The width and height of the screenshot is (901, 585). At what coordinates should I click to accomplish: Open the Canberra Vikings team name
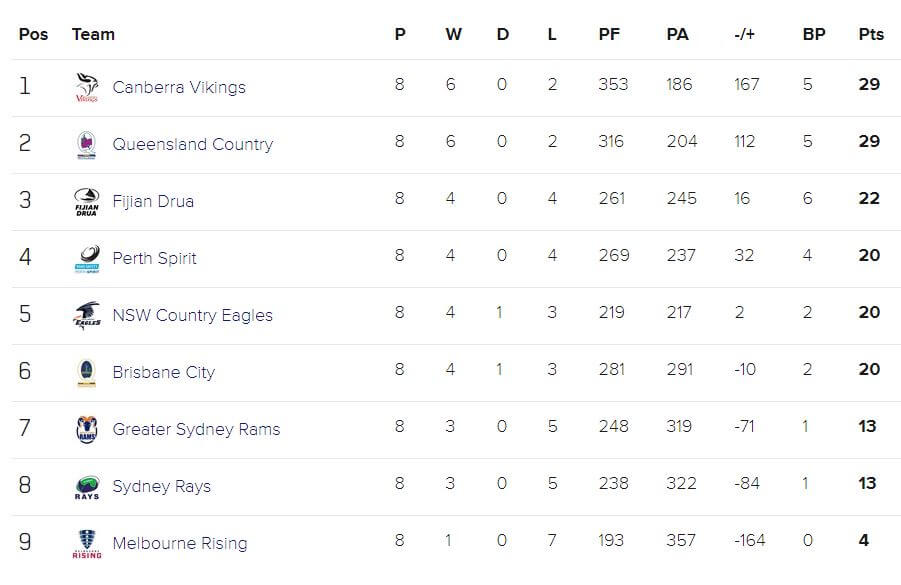coord(179,87)
